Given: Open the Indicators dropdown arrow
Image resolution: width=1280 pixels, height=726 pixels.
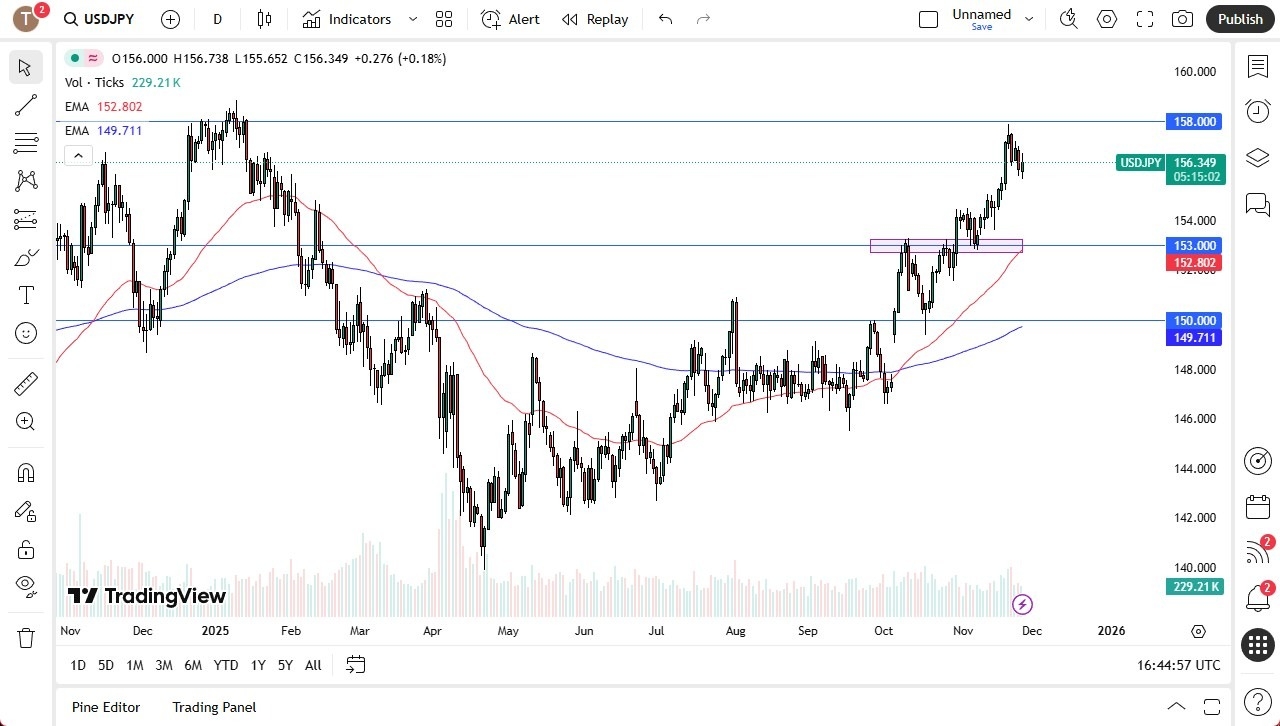Looking at the screenshot, I should tap(411, 18).
